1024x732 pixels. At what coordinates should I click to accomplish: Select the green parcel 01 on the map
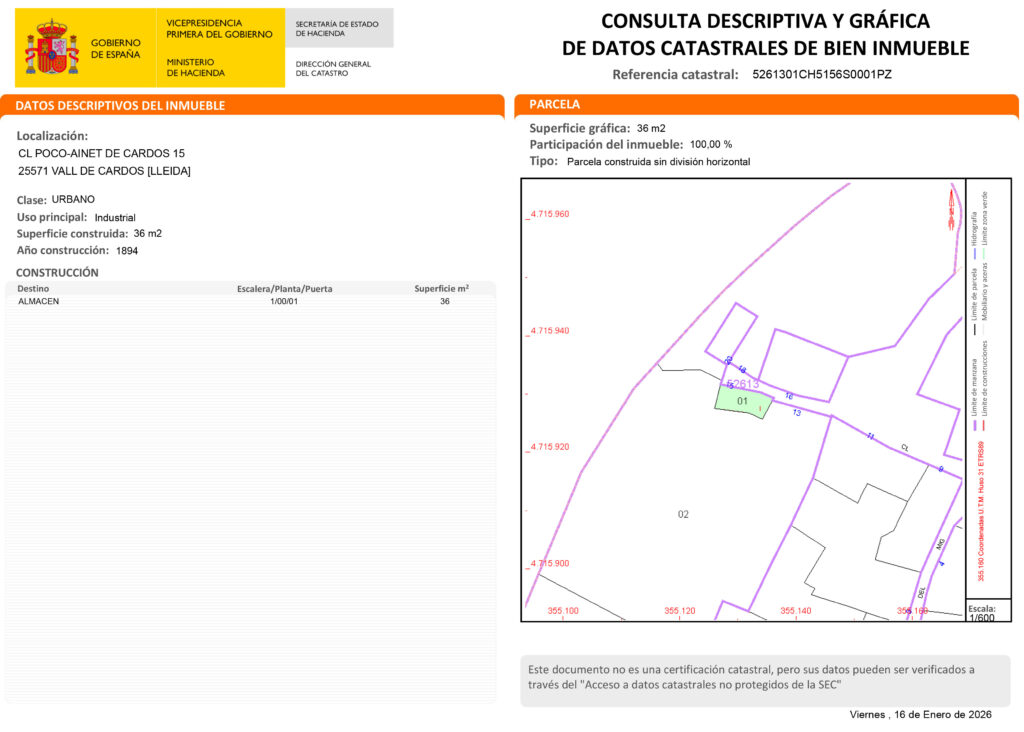click(x=741, y=401)
